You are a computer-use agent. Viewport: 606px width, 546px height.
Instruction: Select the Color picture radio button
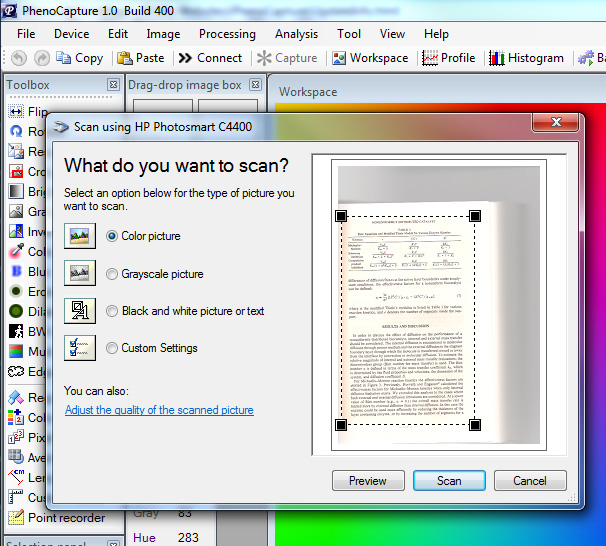point(112,236)
